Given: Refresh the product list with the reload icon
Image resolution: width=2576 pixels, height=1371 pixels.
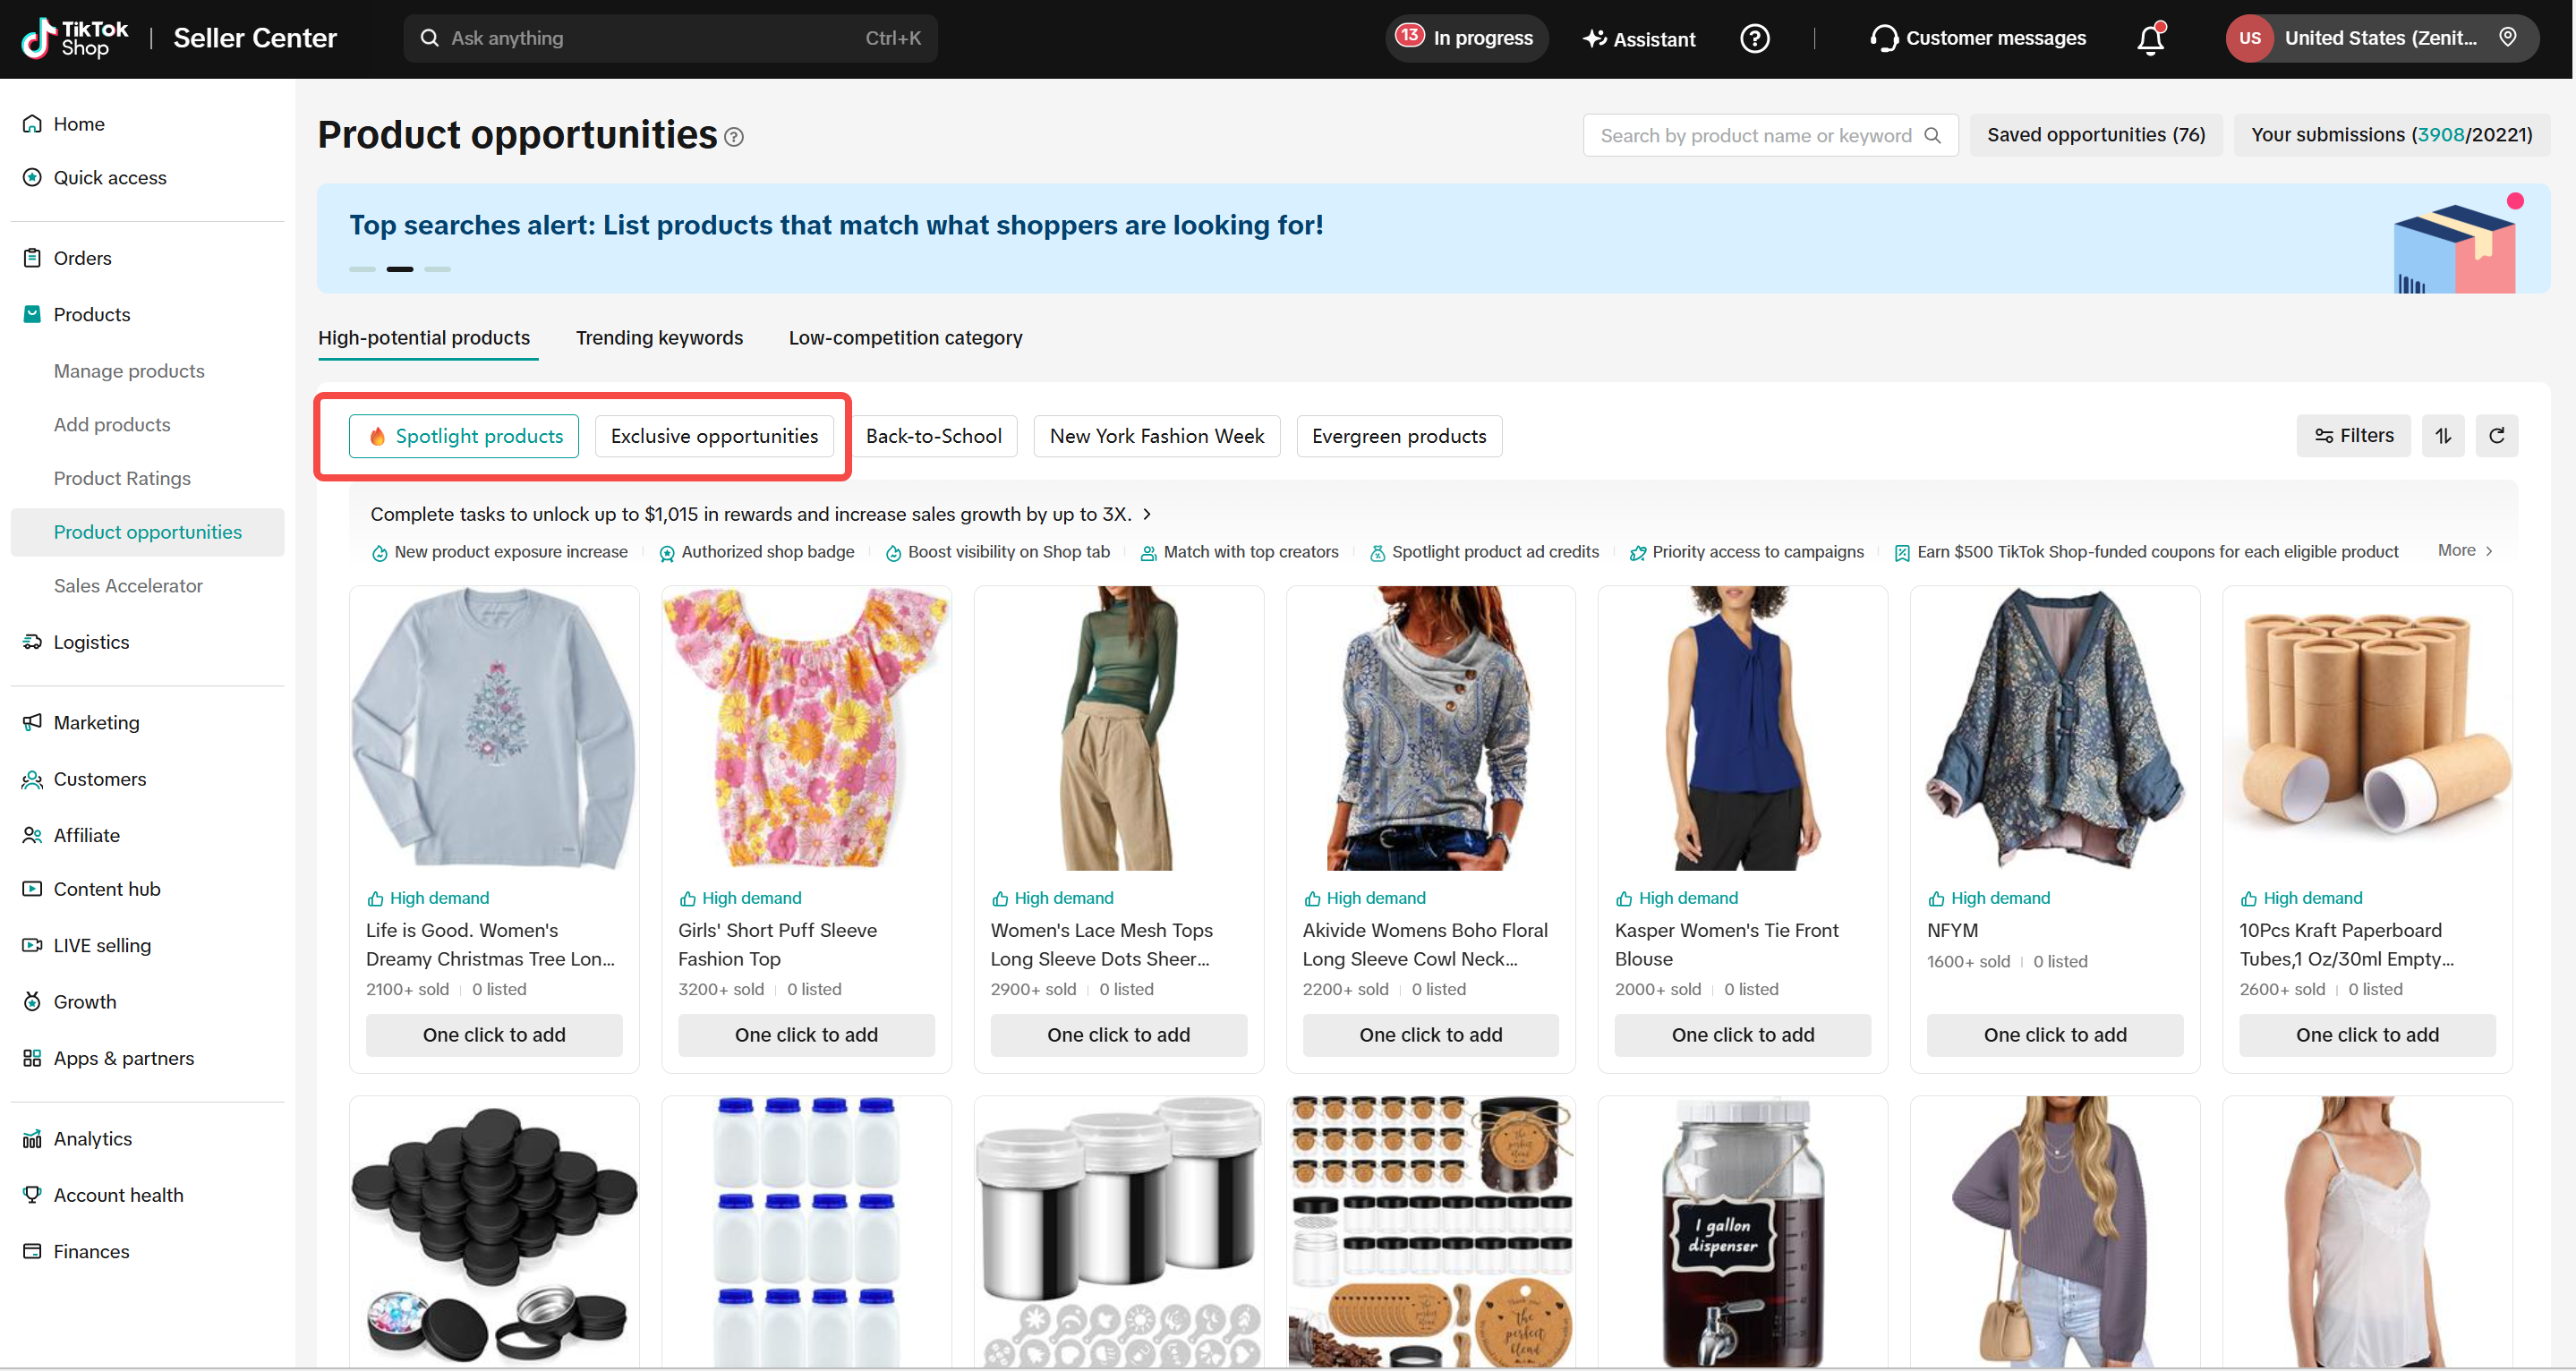Looking at the screenshot, I should (x=2496, y=436).
